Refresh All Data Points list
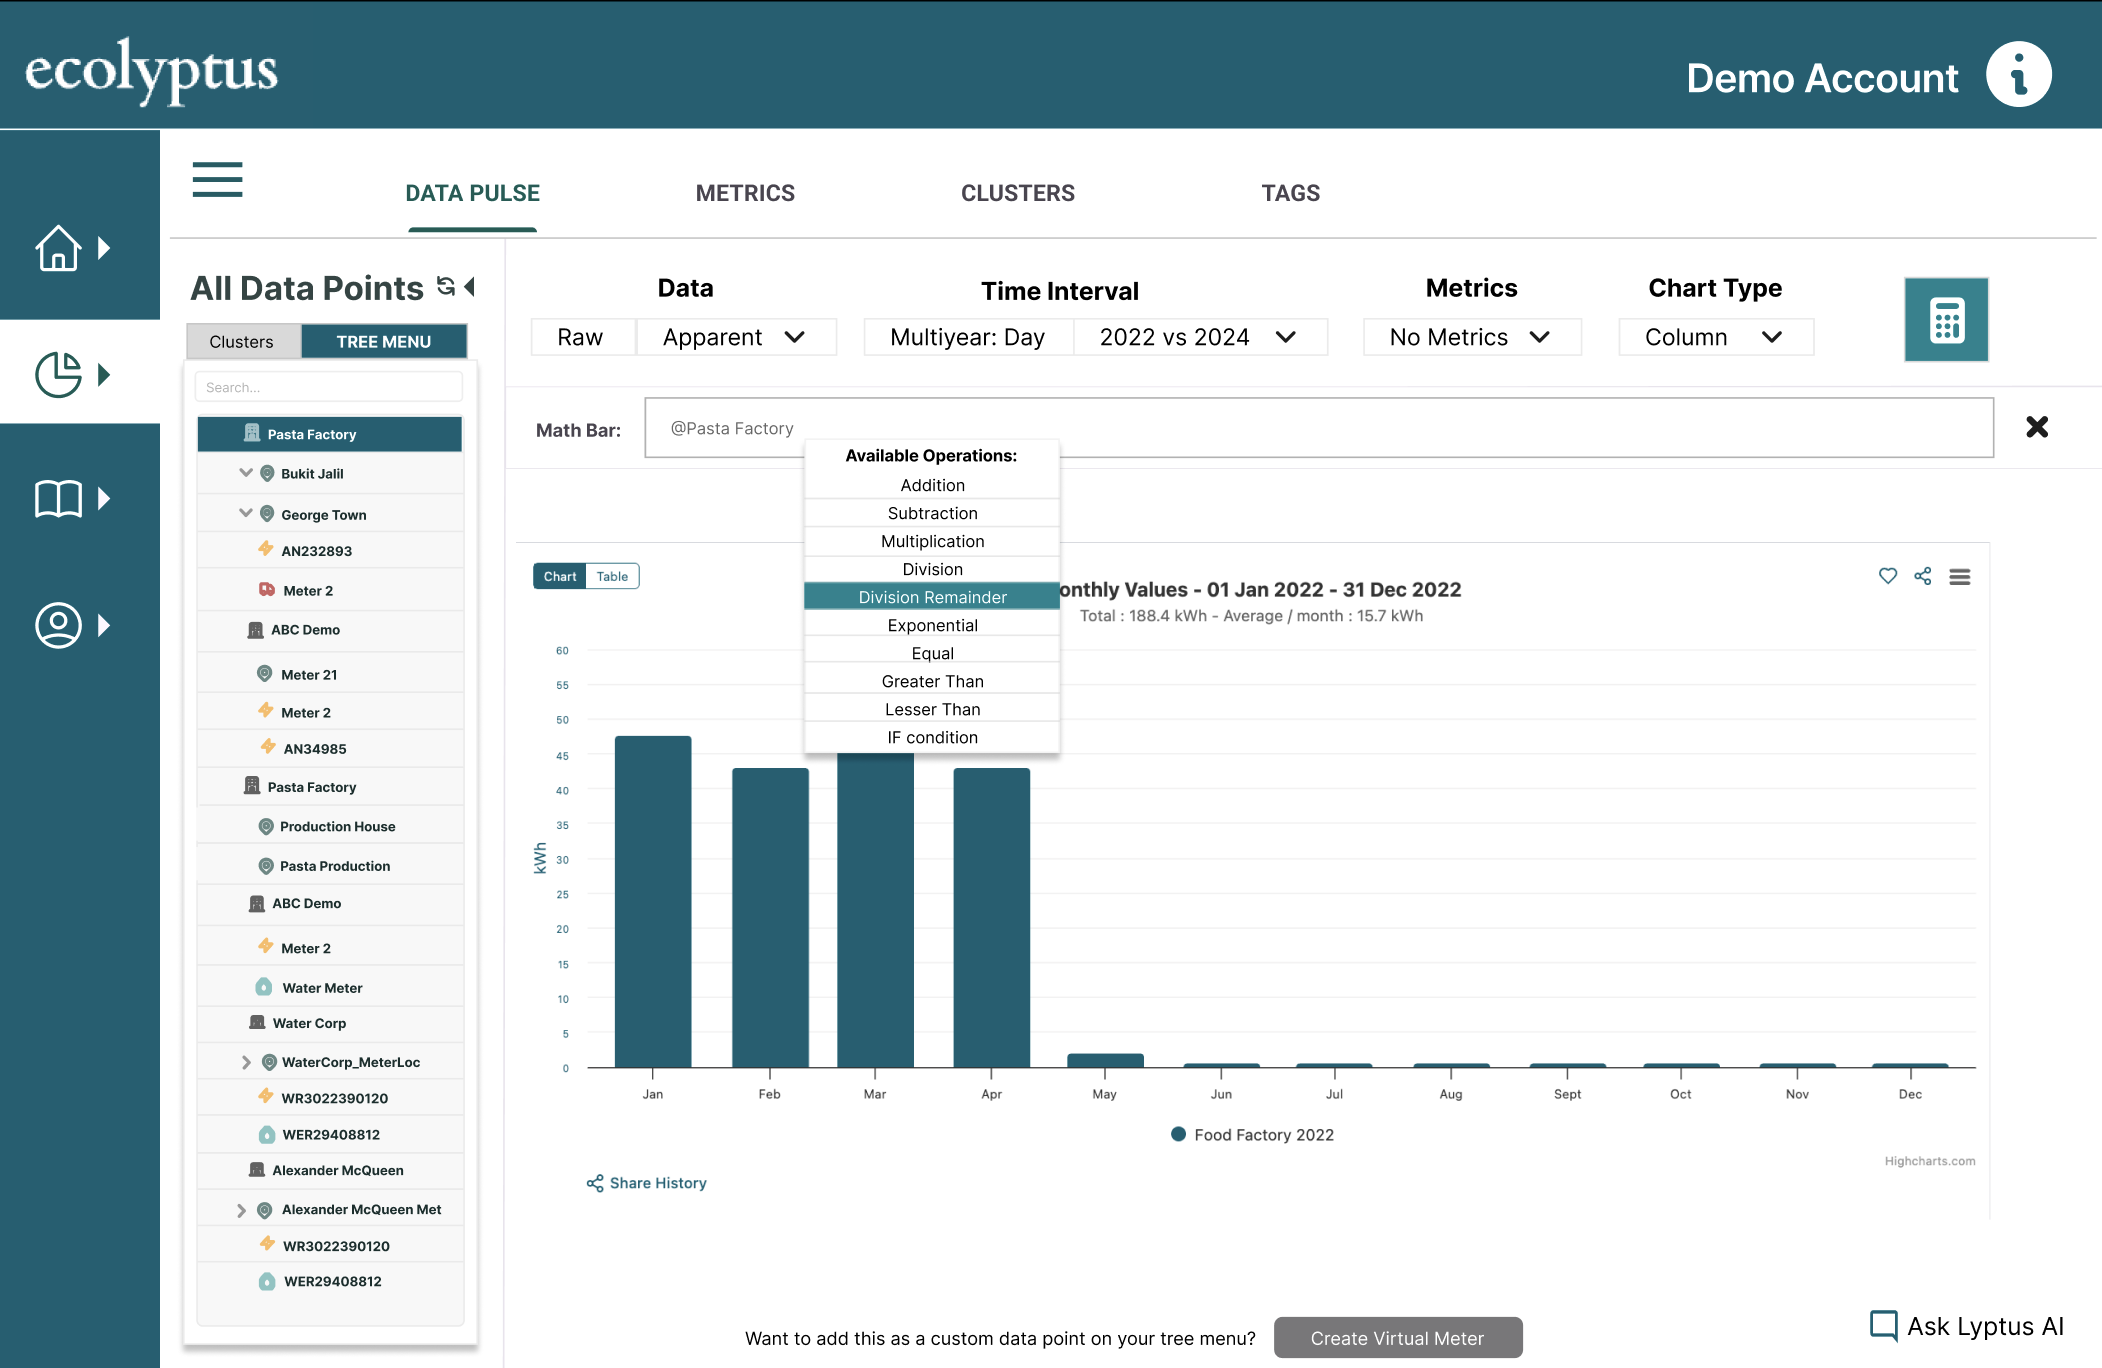 [446, 287]
